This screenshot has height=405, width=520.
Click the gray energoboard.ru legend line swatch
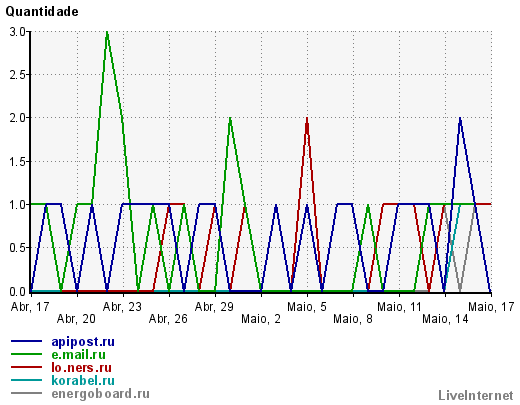pos(27,393)
